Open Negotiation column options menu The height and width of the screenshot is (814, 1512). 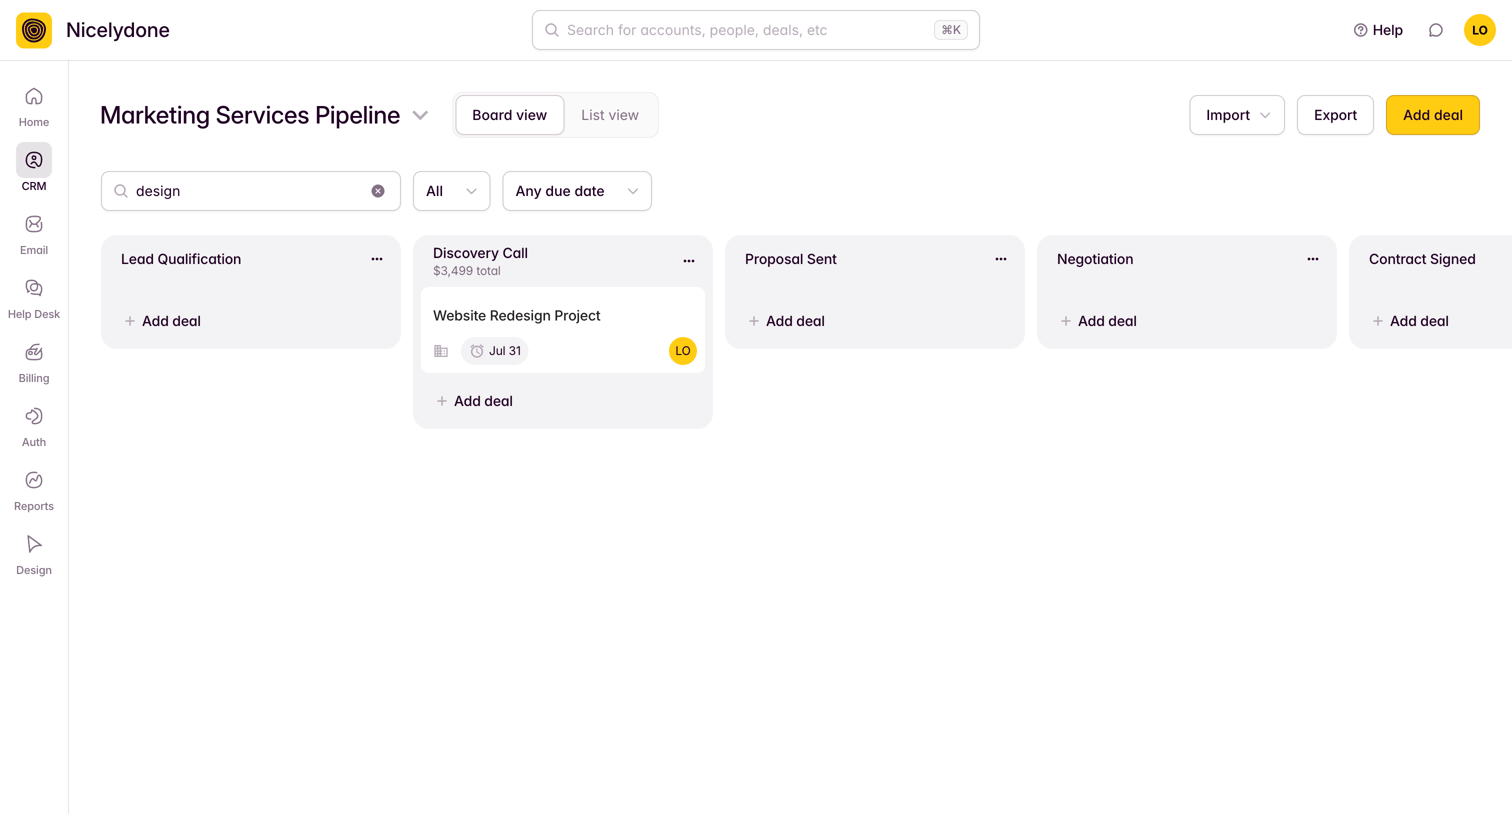coord(1313,259)
